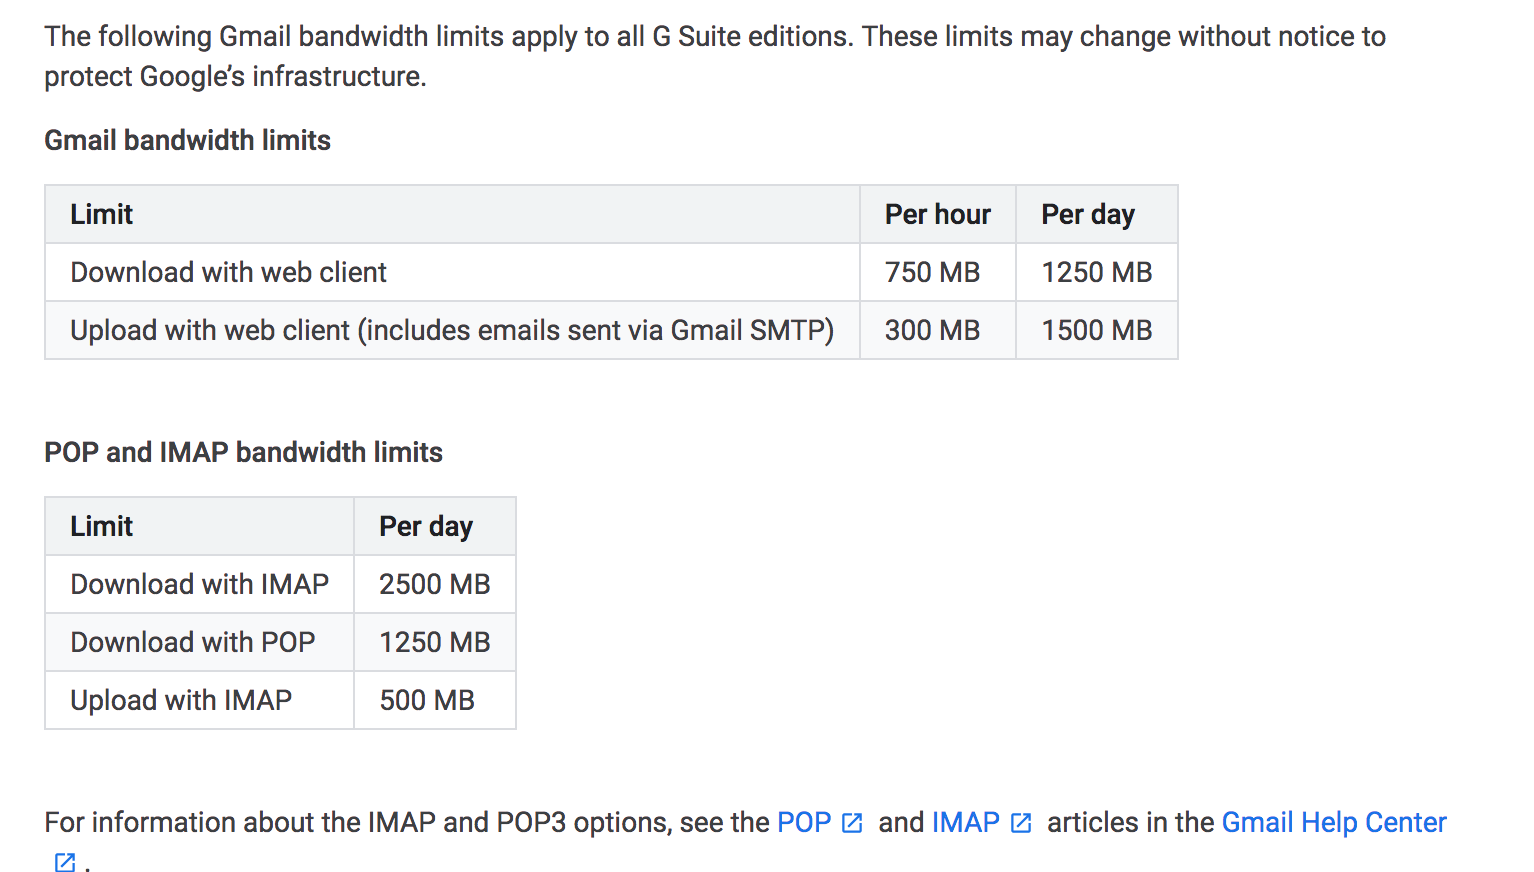Click the 'Upload with web client' row label
The image size is (1534, 872).
coord(452,330)
